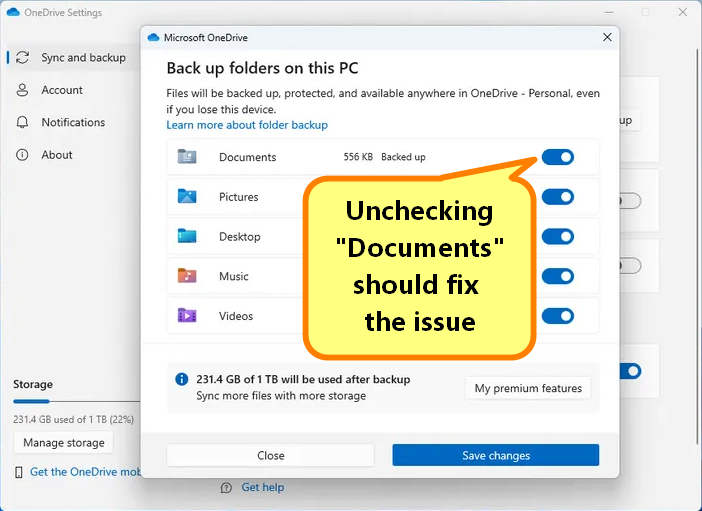Close the Microsoft OneDrive dialog with X
The width and height of the screenshot is (702, 511).
pyautogui.click(x=607, y=37)
